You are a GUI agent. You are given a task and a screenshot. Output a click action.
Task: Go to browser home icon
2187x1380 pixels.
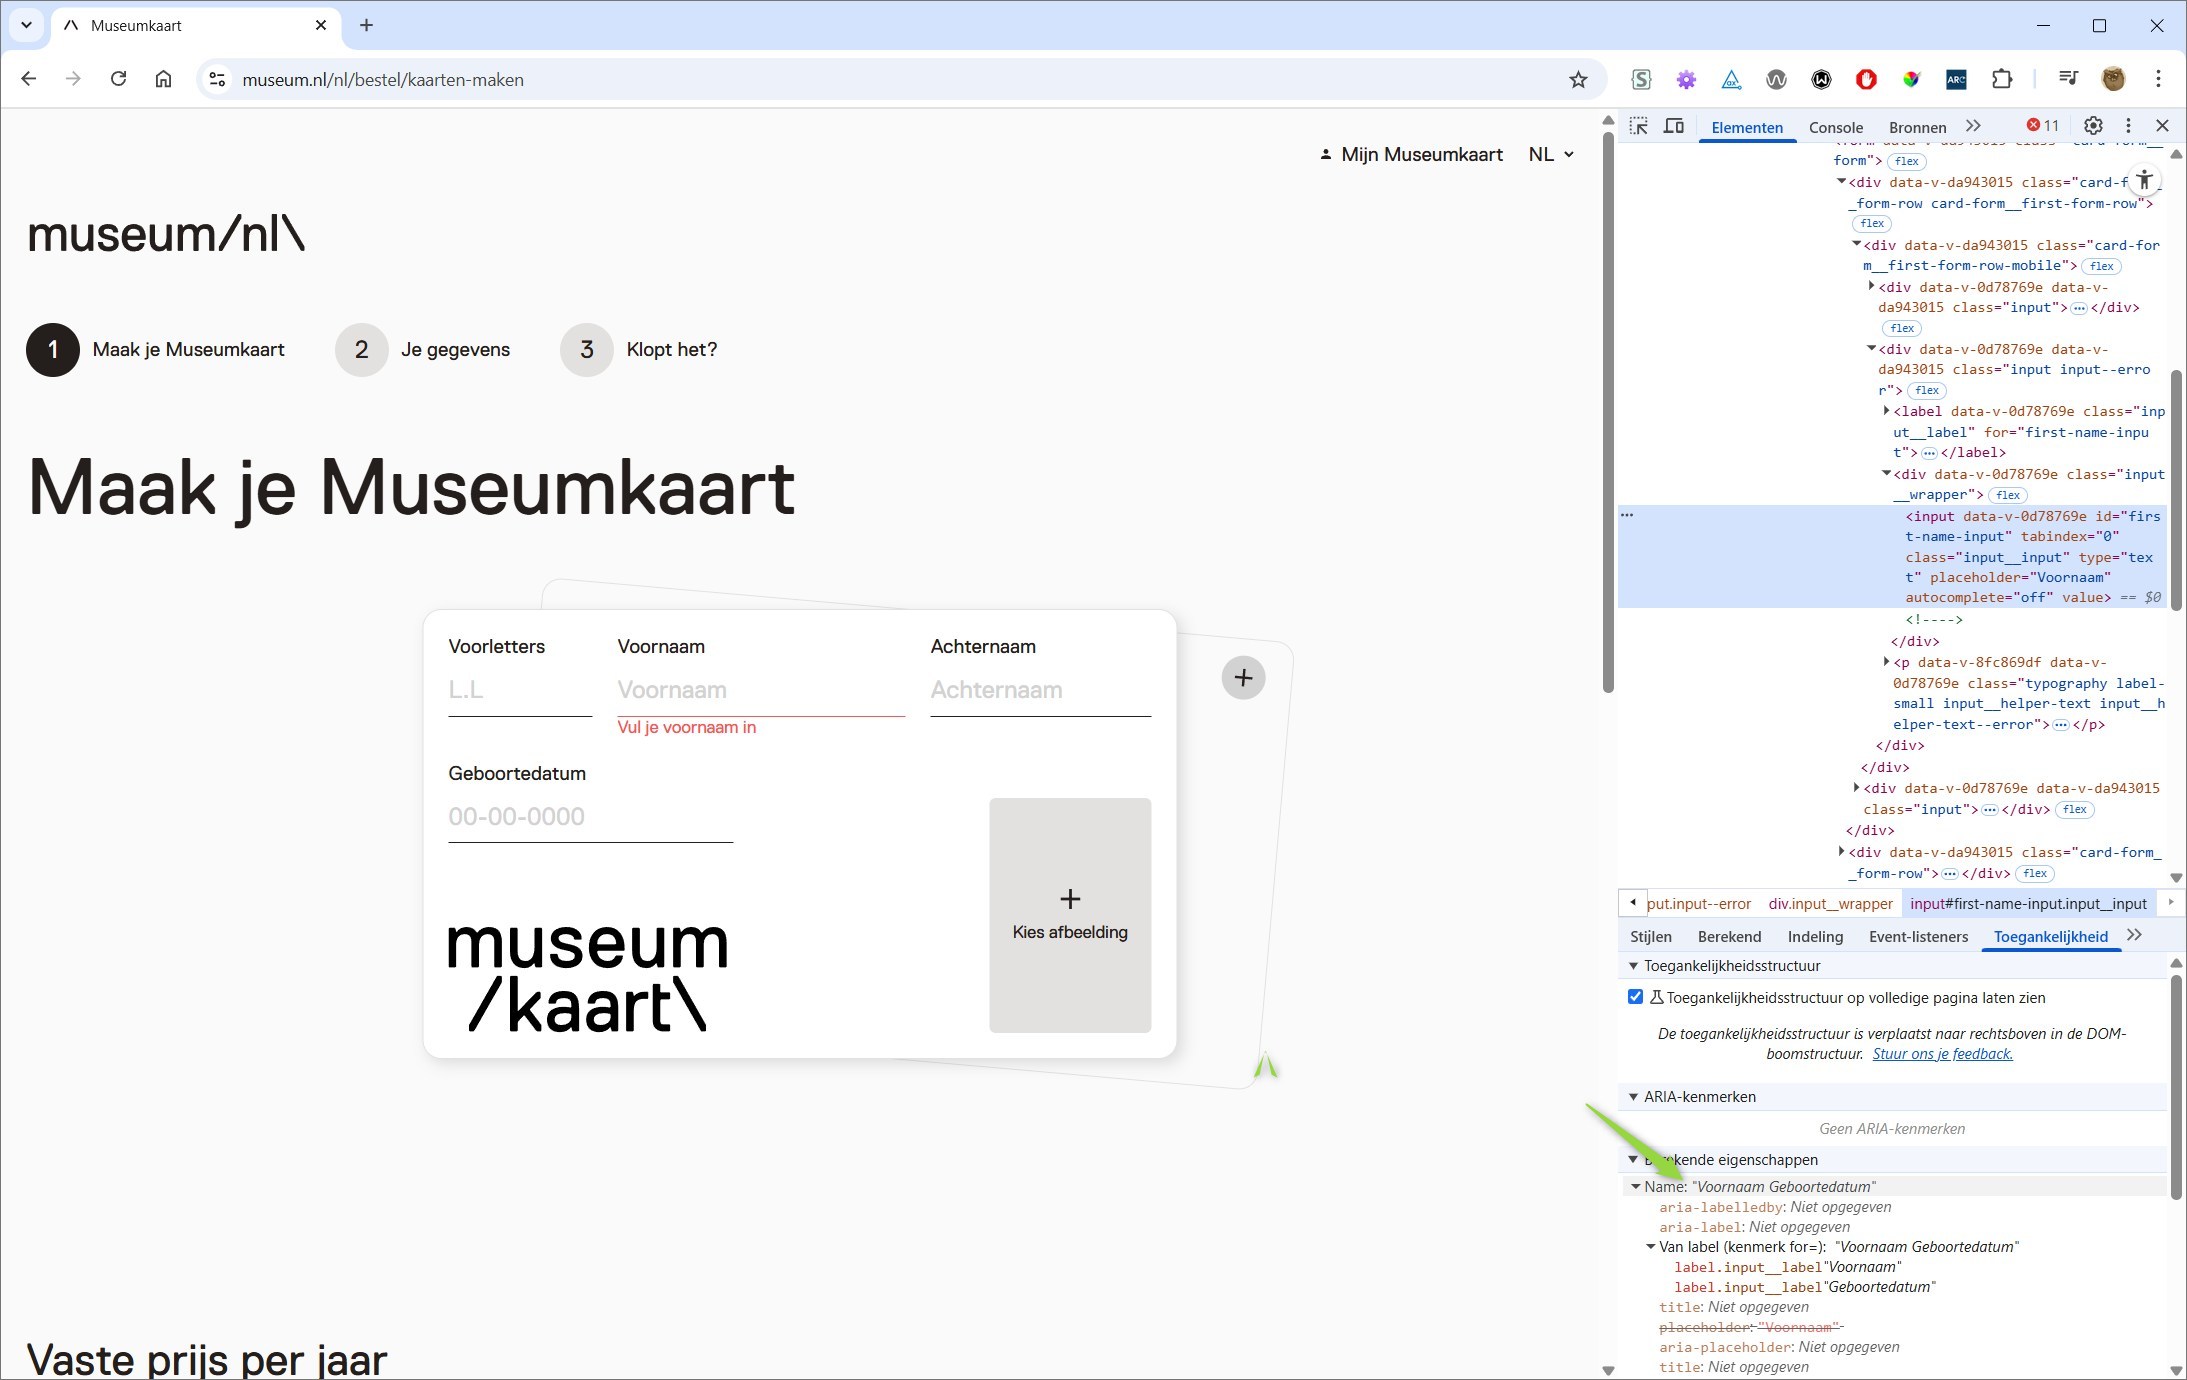(x=163, y=79)
